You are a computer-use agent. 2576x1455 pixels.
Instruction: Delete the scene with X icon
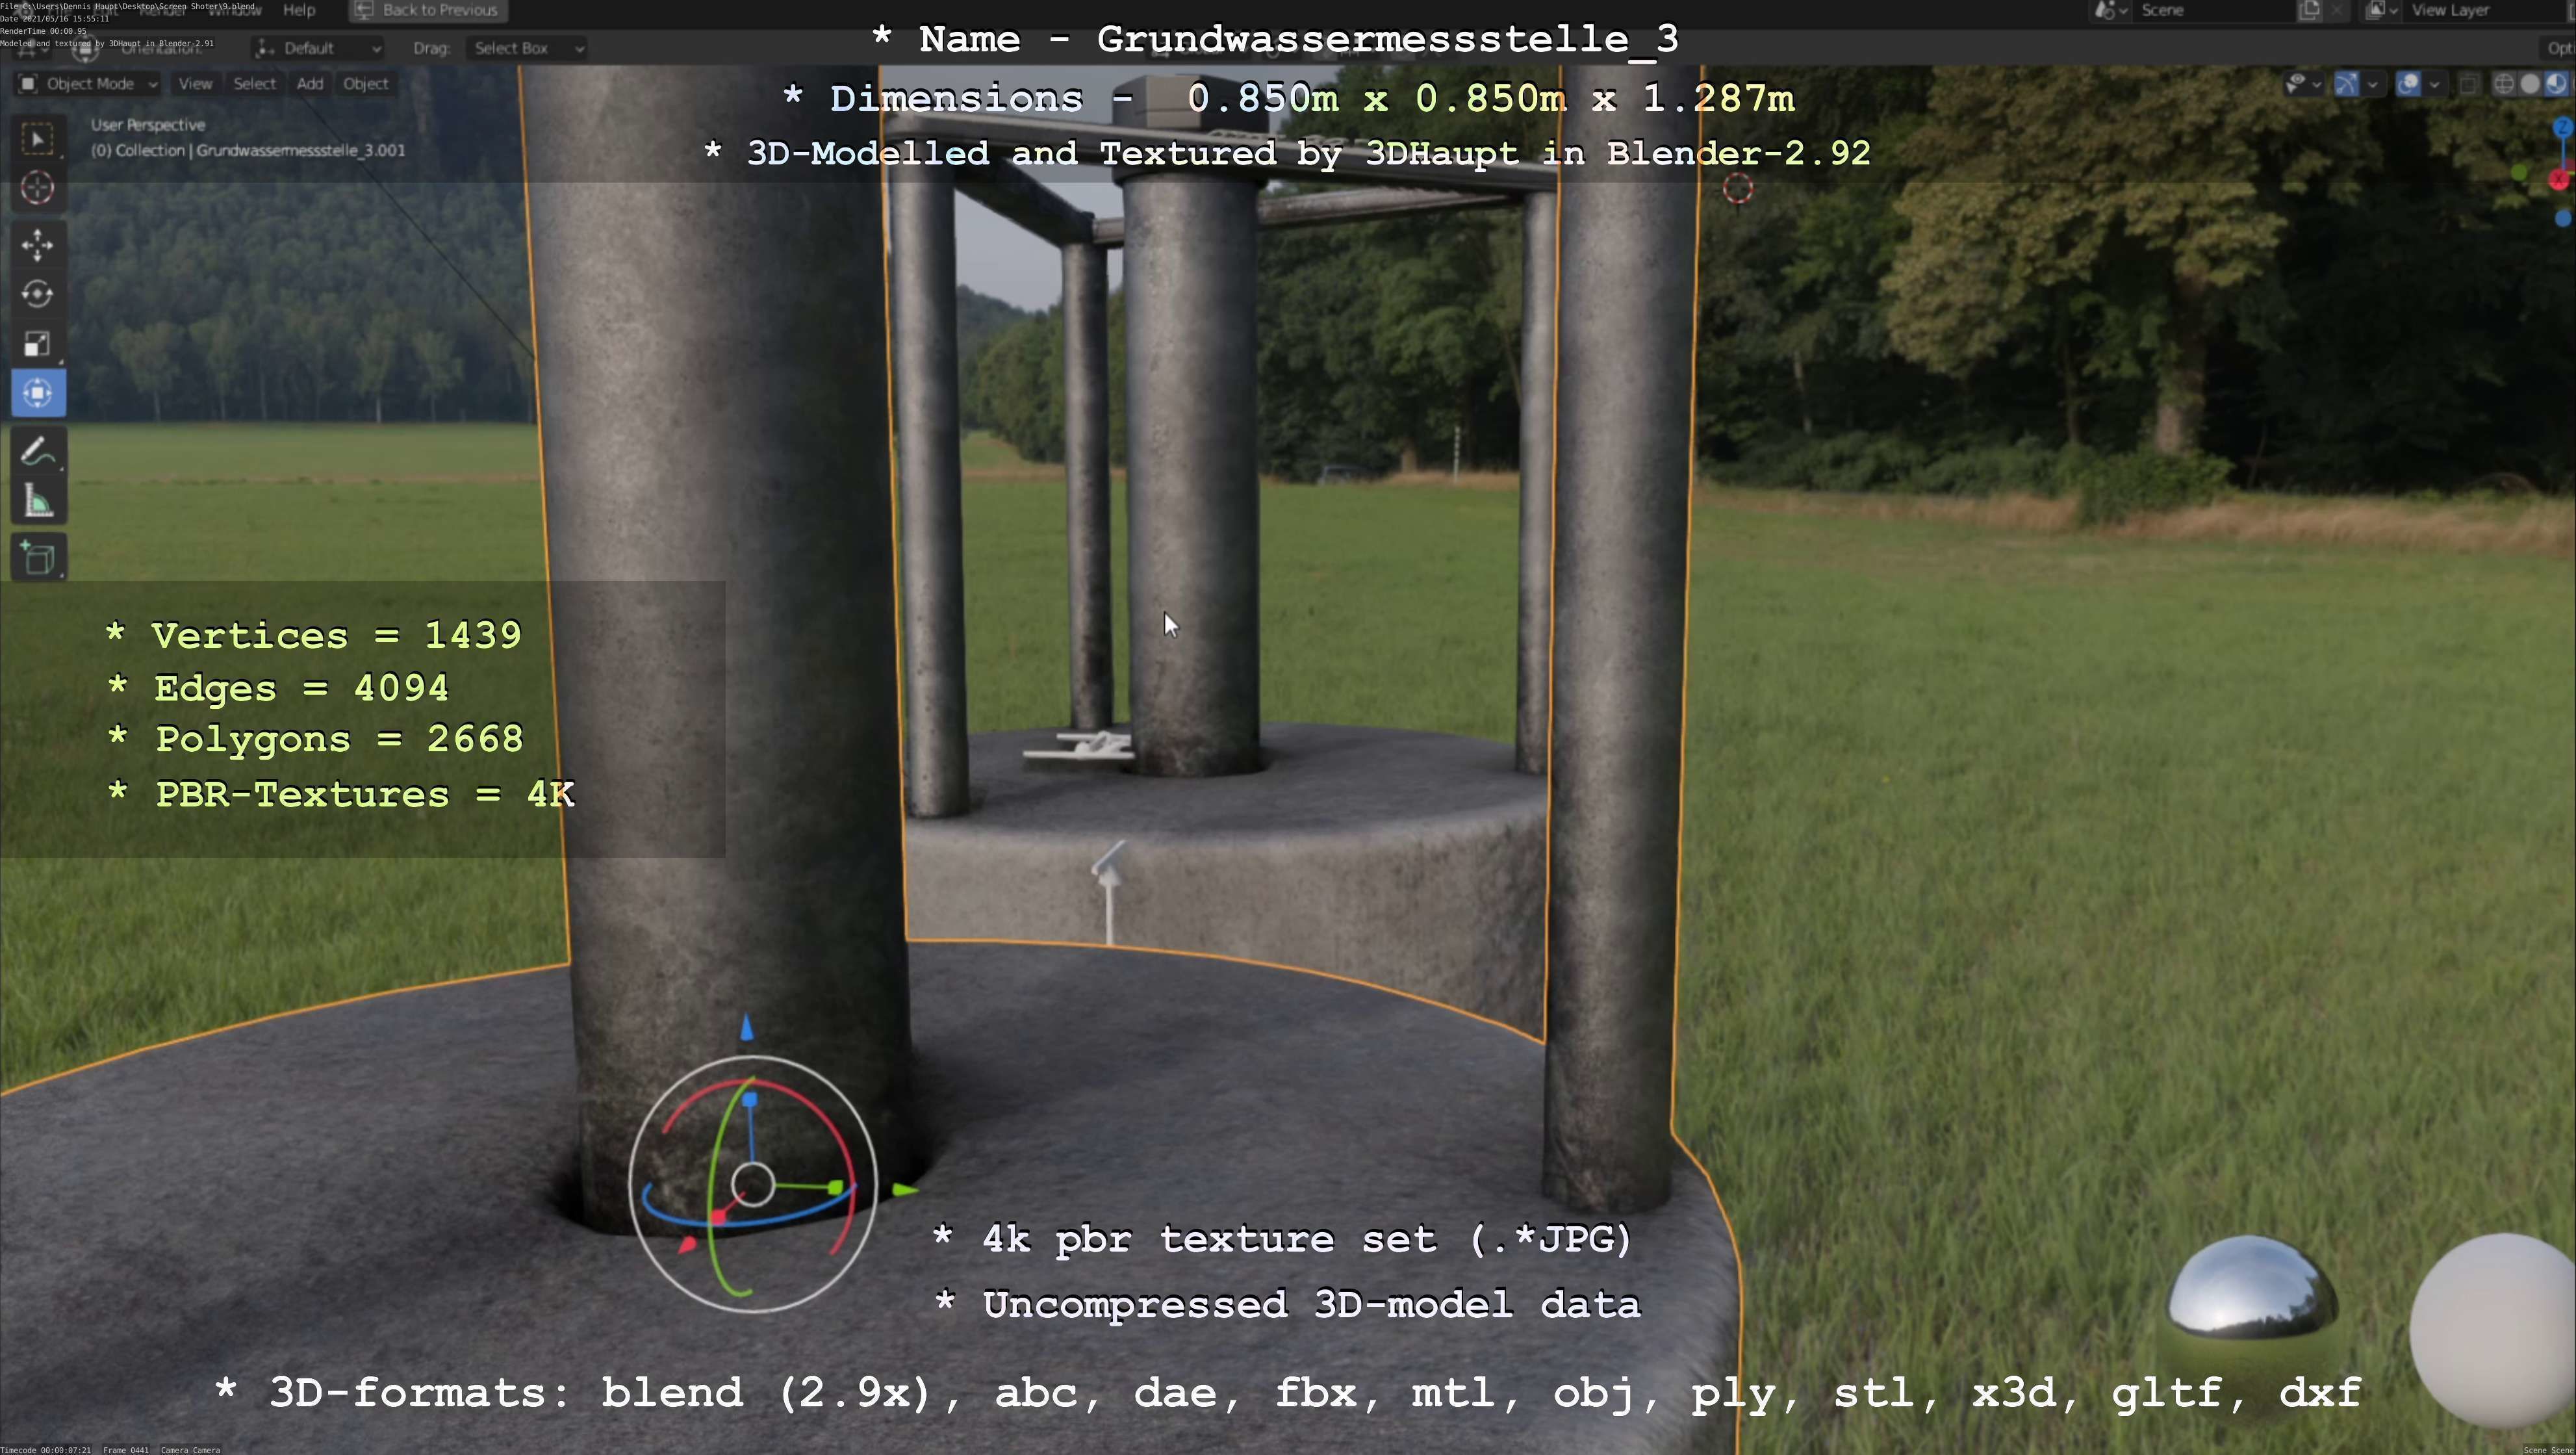point(2336,10)
